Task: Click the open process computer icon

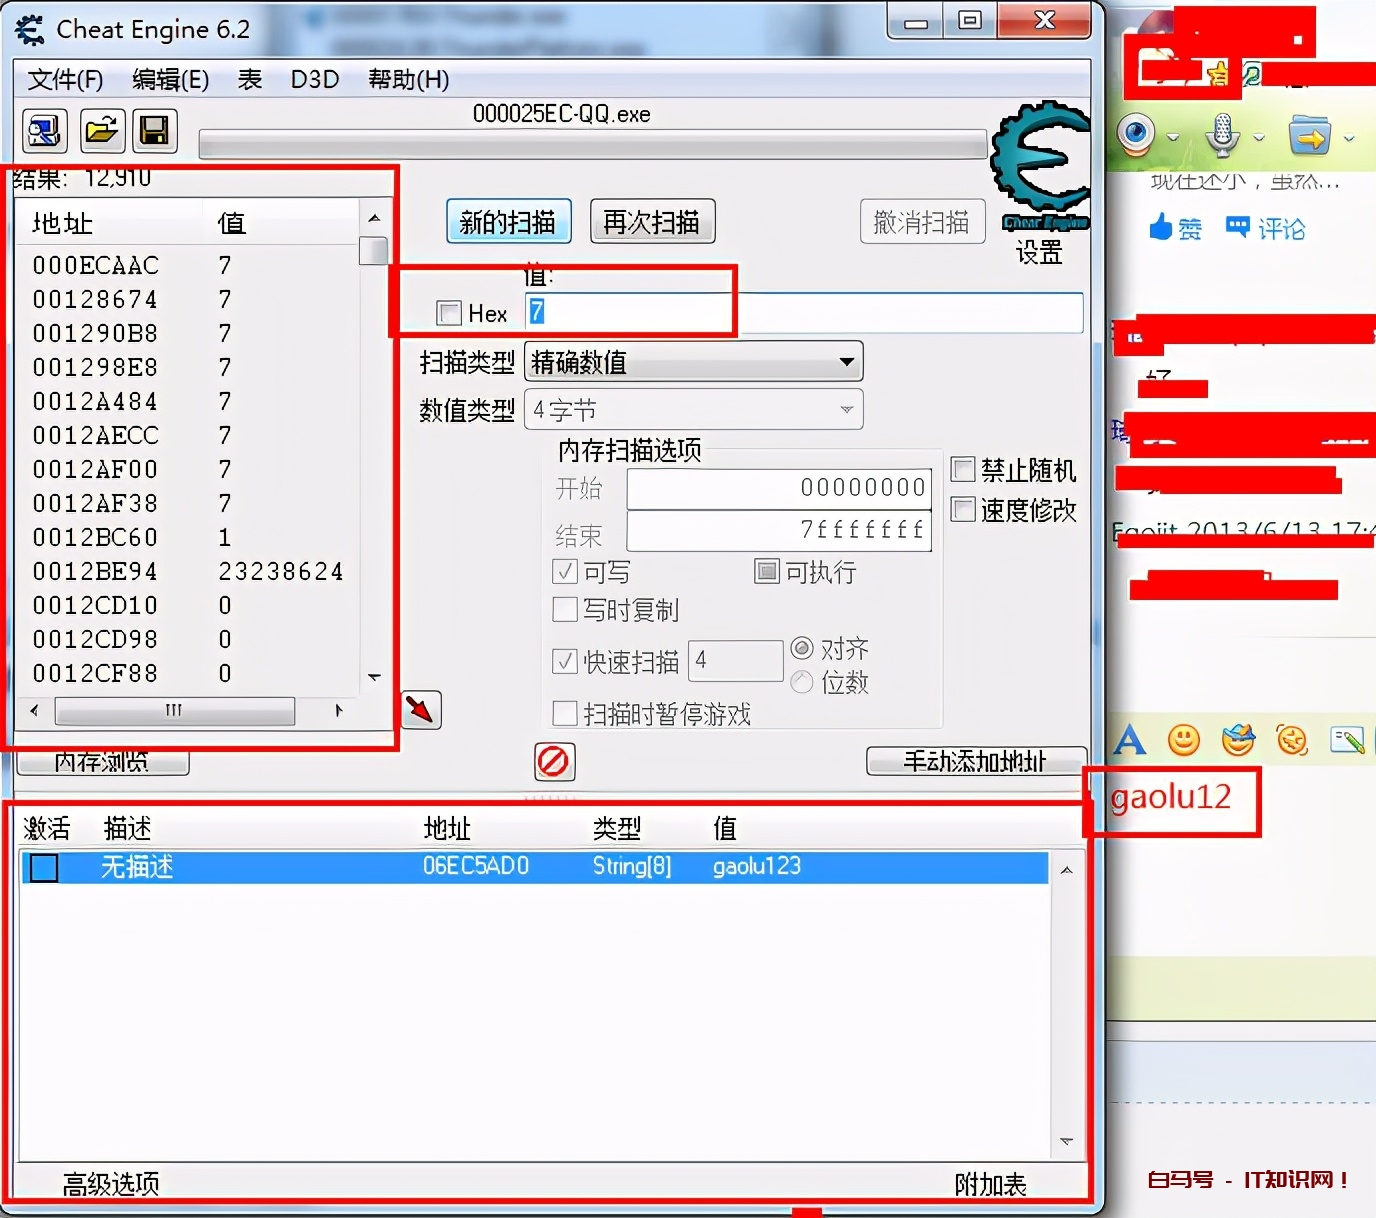Action: point(45,131)
